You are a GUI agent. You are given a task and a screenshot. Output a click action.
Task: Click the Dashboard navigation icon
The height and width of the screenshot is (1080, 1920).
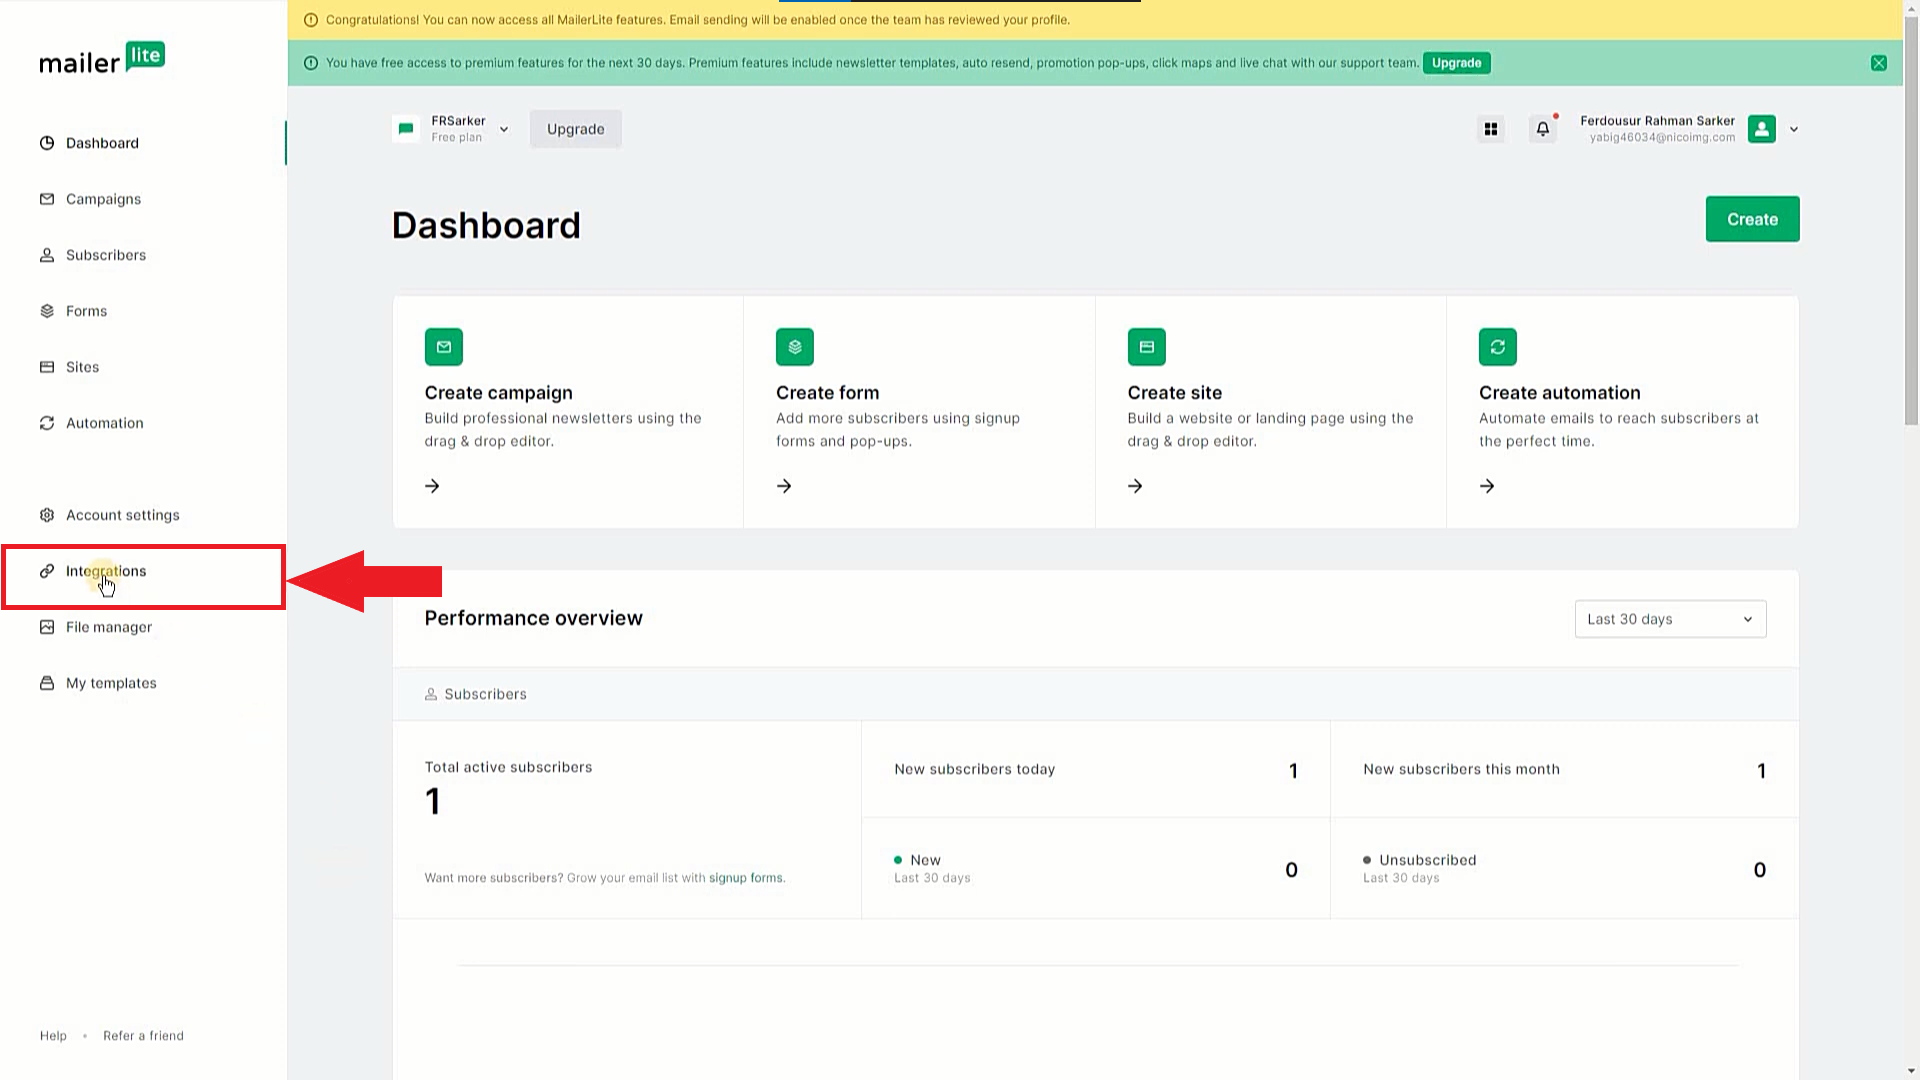(47, 142)
